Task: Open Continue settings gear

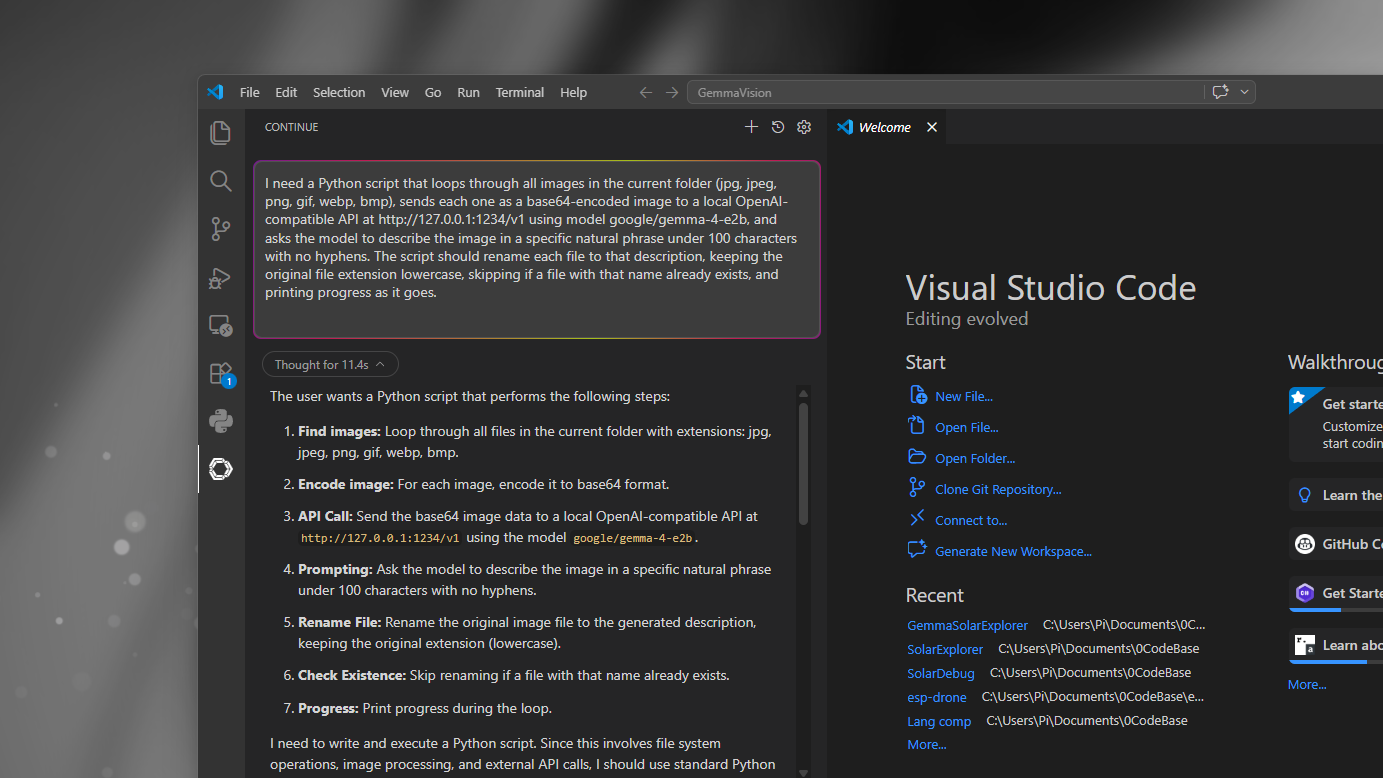Action: point(804,127)
